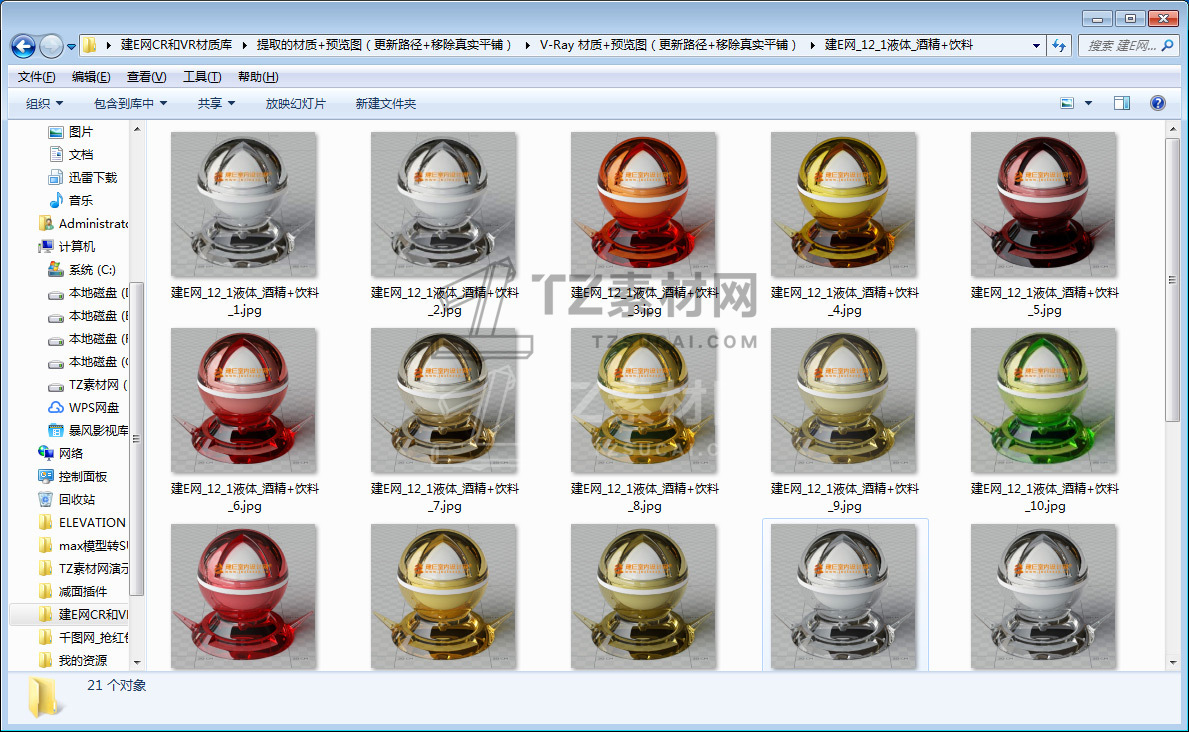Open the 共享 dropdown
1189x732 pixels.
click(x=216, y=103)
